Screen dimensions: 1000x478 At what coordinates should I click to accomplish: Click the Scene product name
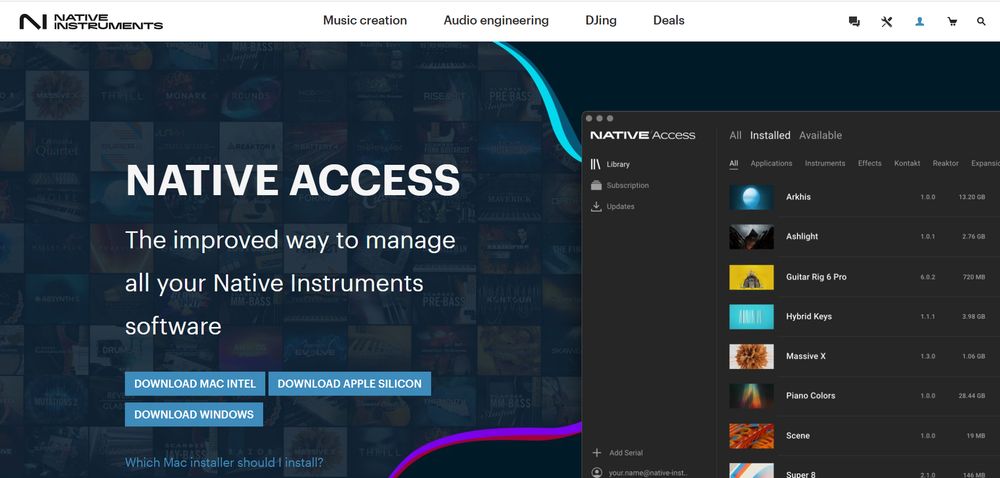pyautogui.click(x=798, y=436)
